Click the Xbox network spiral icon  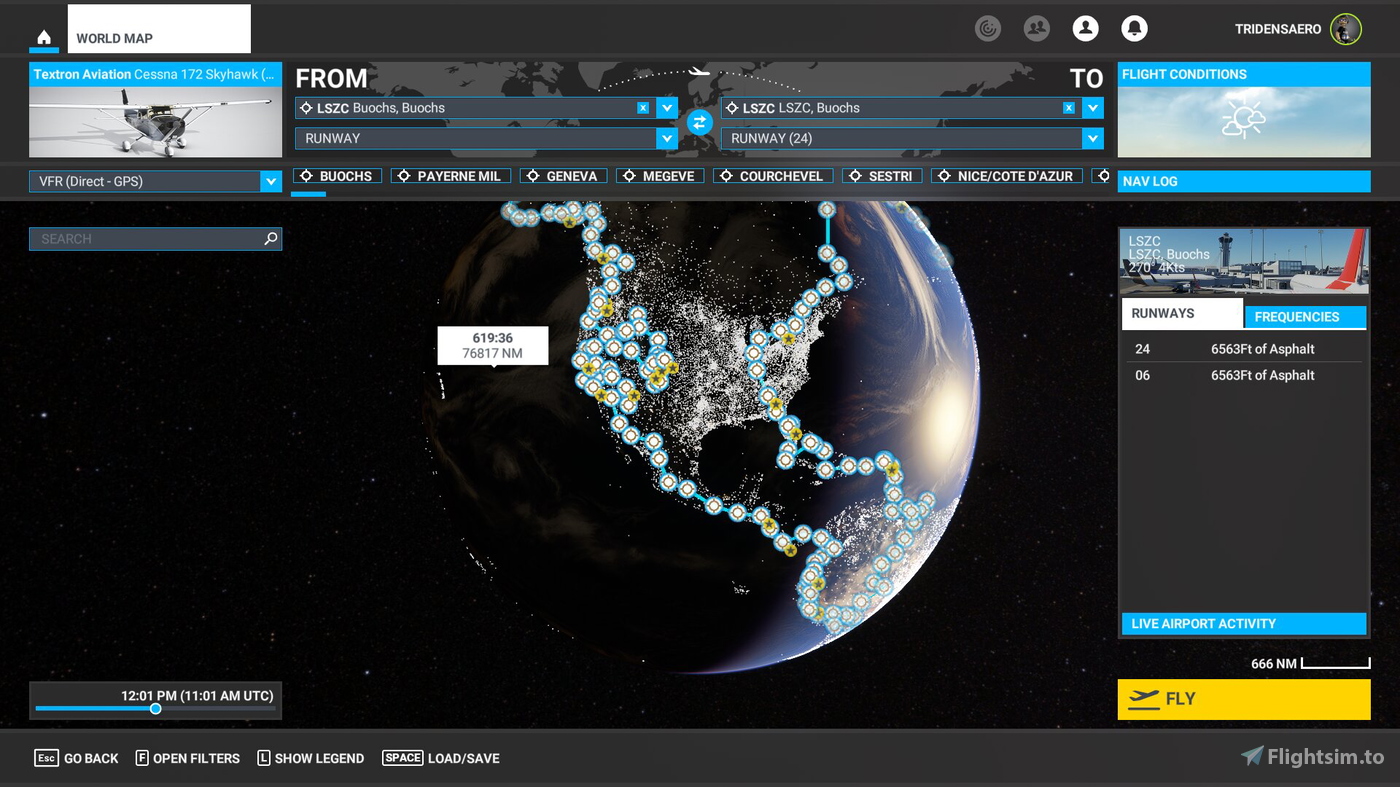click(x=988, y=28)
